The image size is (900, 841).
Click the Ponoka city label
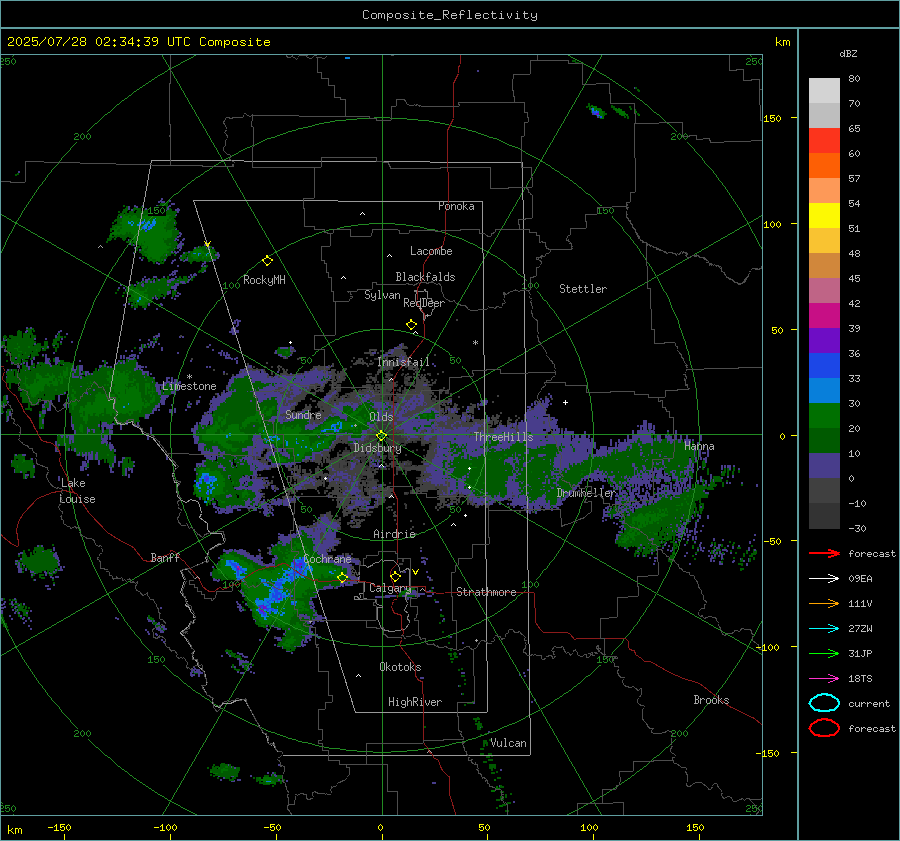click(x=456, y=206)
